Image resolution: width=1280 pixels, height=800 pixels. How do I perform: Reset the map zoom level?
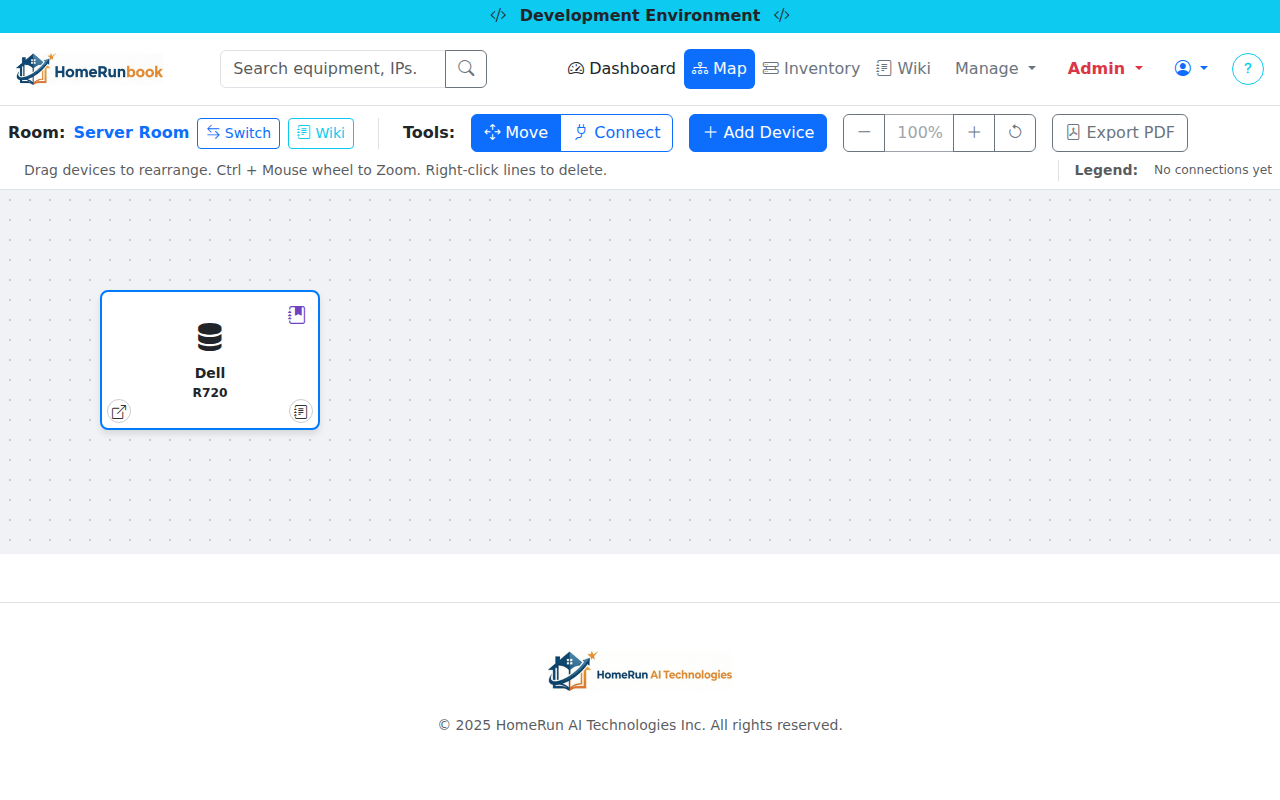click(1015, 133)
